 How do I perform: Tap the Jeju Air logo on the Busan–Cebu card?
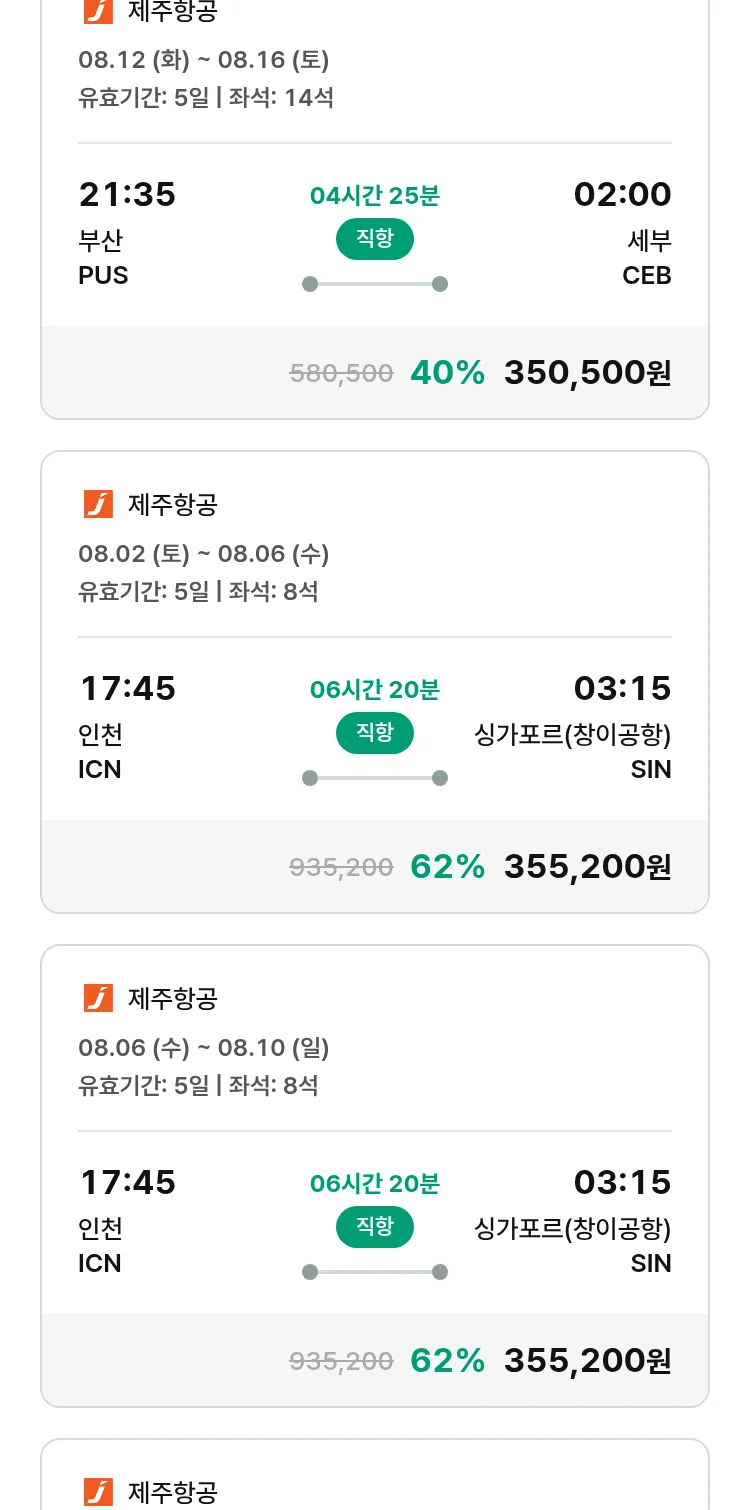point(98,11)
